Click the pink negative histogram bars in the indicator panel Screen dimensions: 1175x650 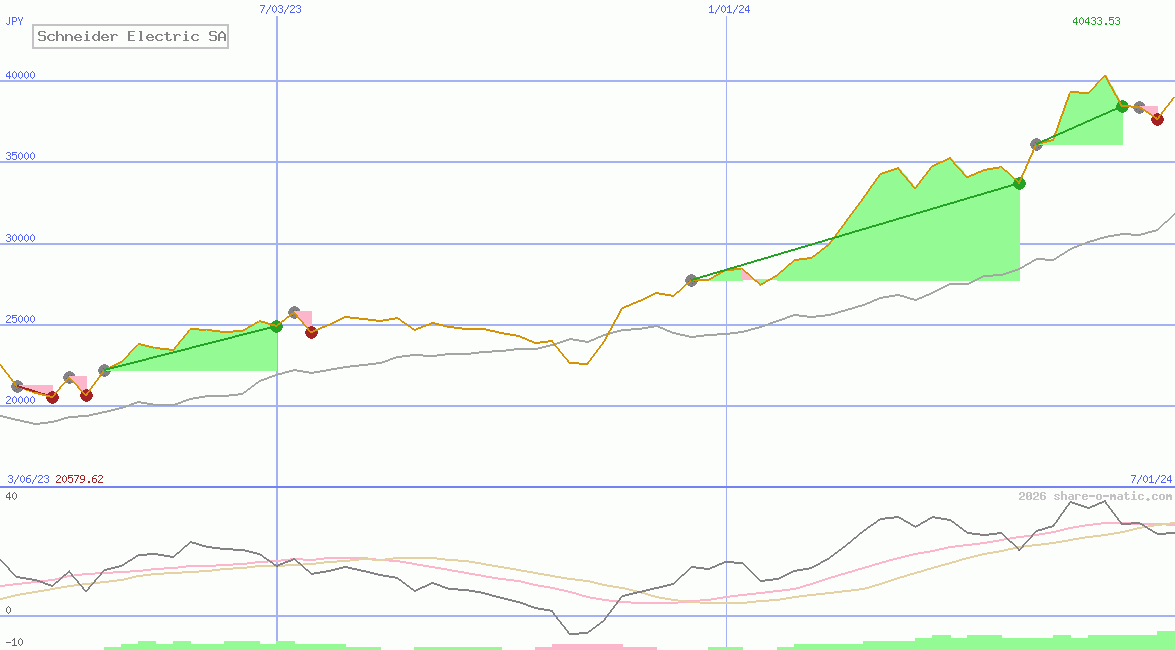(580, 646)
